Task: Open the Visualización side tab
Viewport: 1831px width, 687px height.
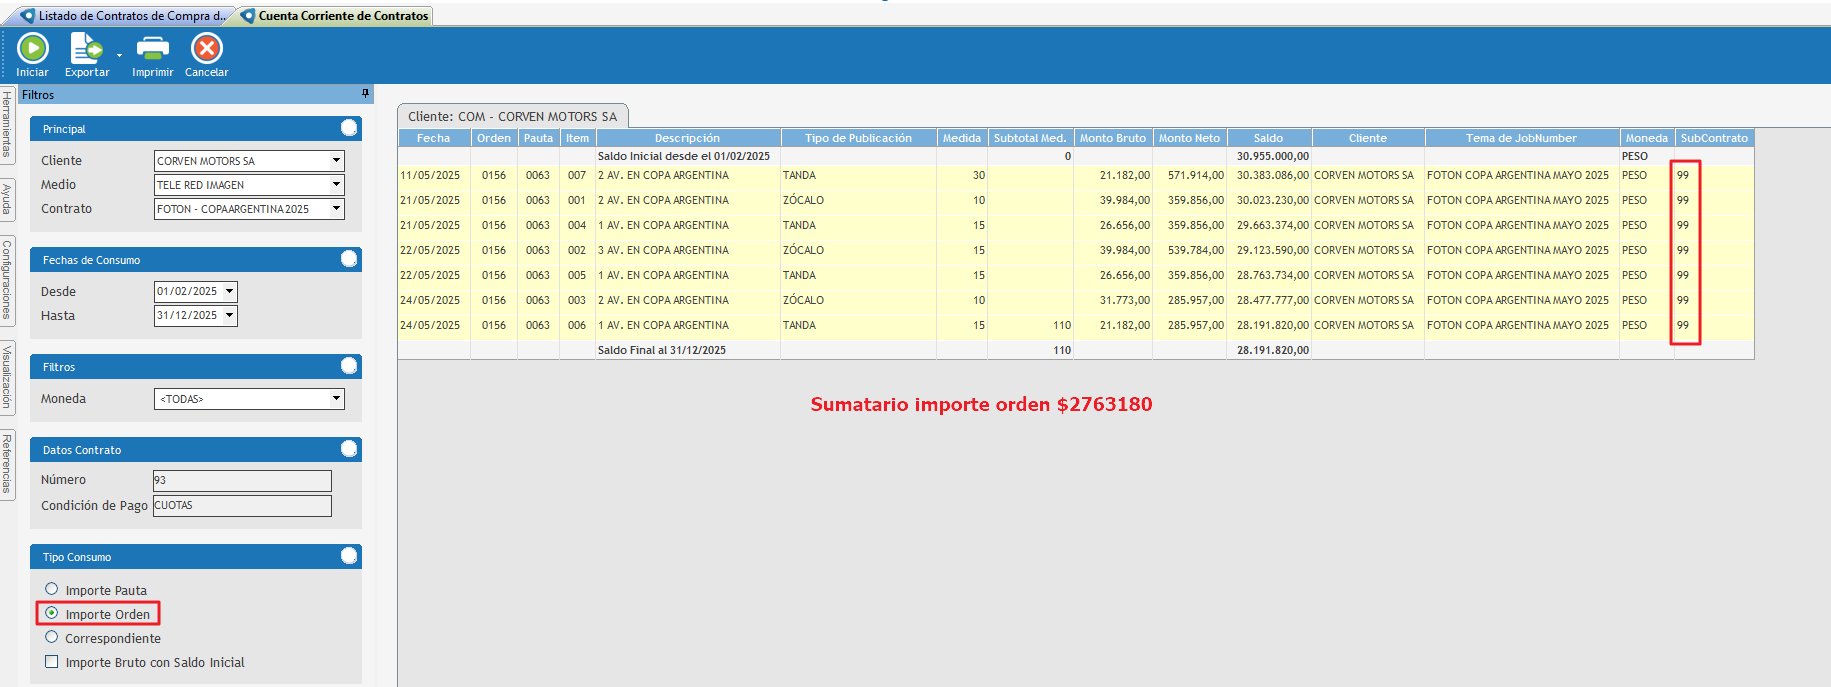Action: tap(7, 377)
